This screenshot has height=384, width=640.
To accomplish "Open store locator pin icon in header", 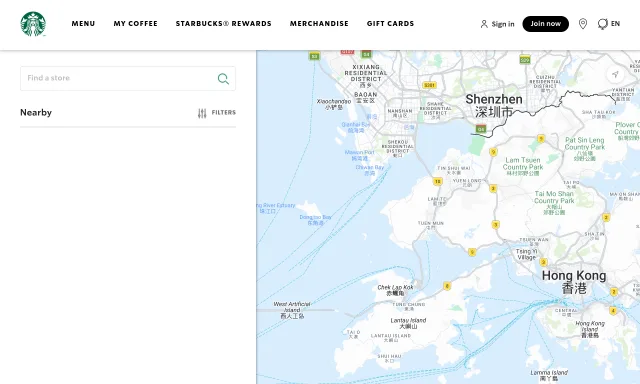I will pyautogui.click(x=583, y=24).
